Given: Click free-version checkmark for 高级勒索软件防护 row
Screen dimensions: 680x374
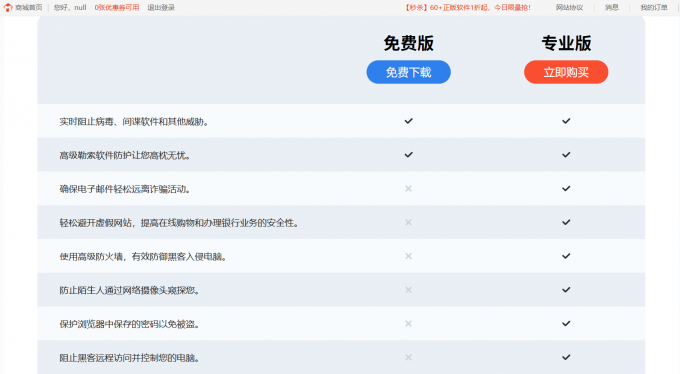Looking at the screenshot, I should 409,155.
